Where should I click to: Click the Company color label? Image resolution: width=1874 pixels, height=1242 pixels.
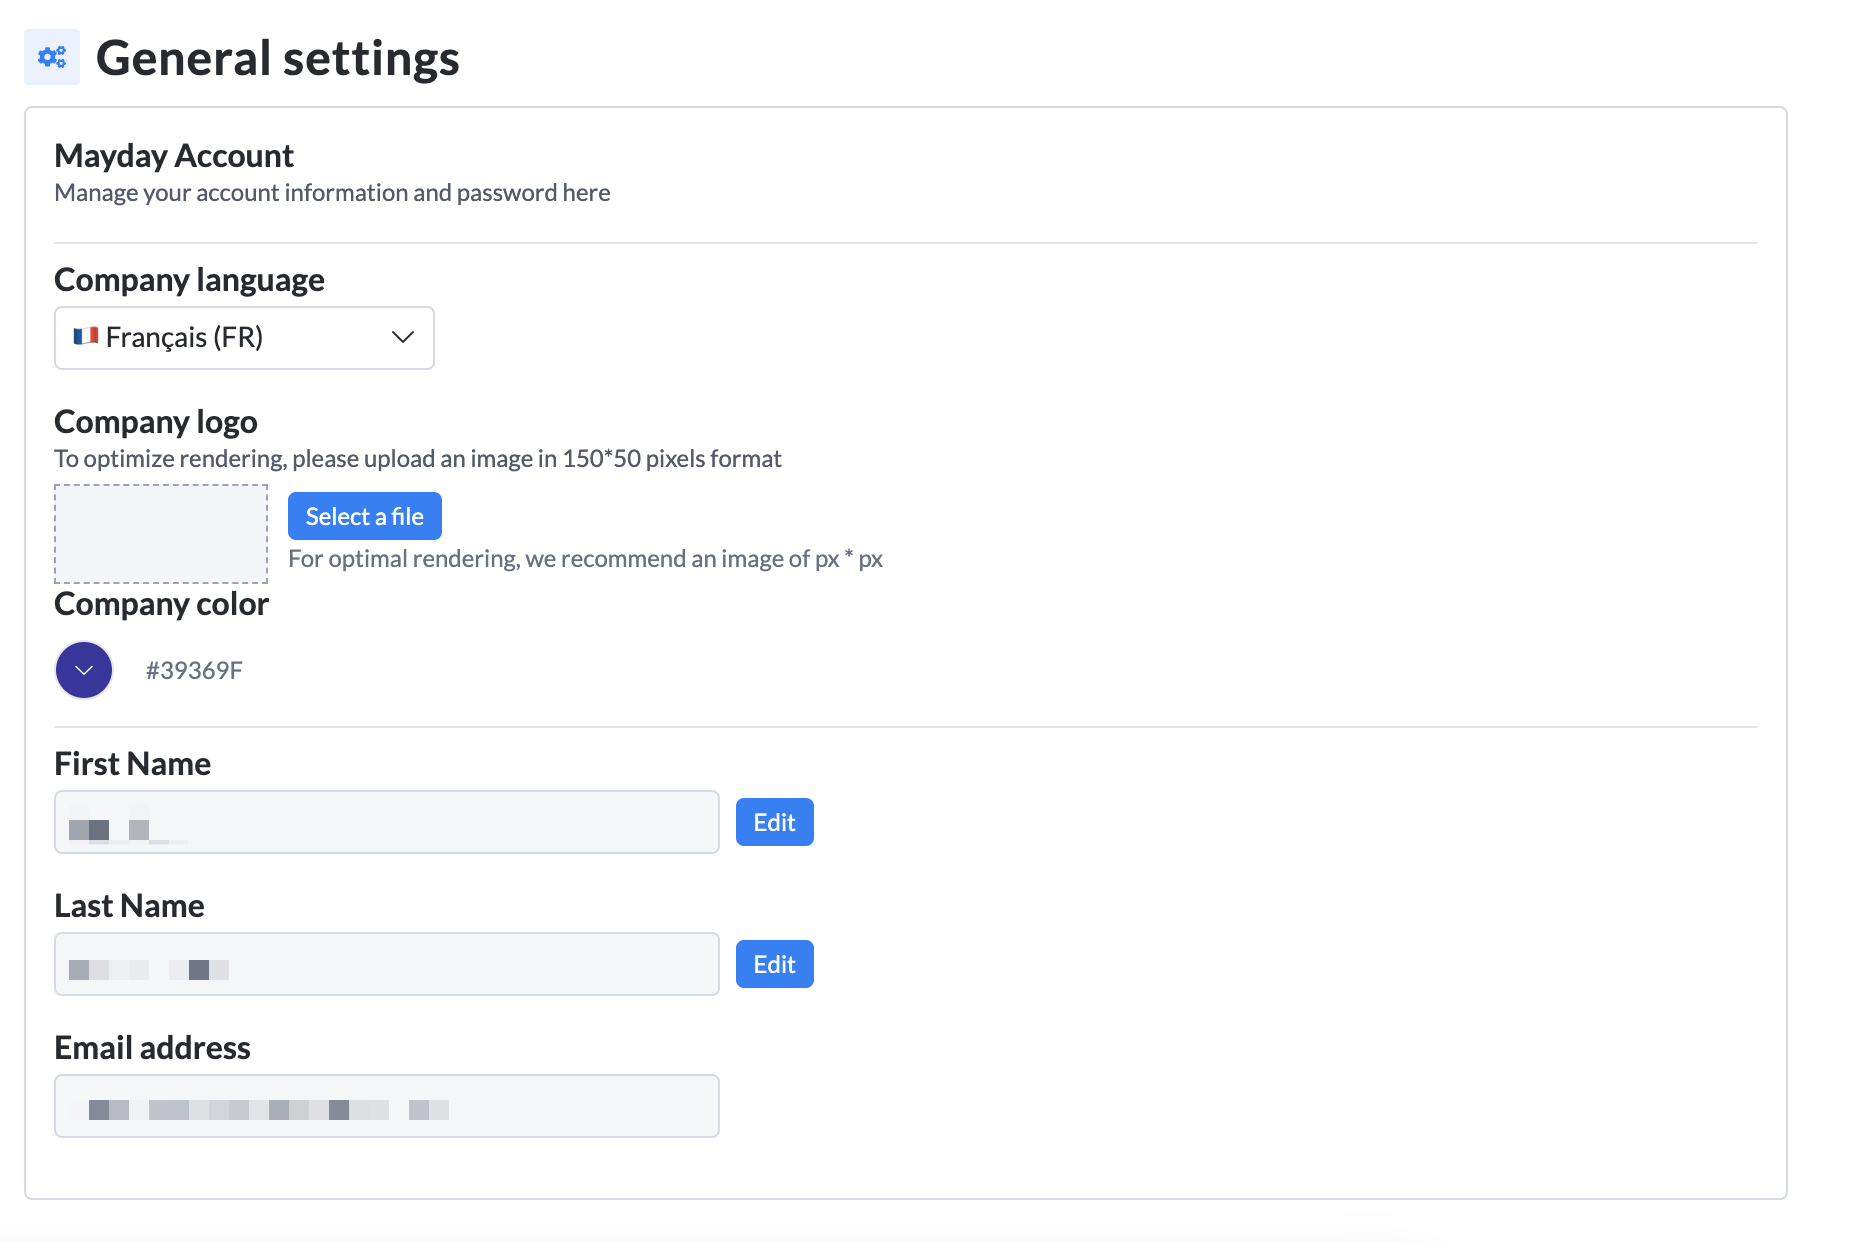pyautogui.click(x=161, y=604)
